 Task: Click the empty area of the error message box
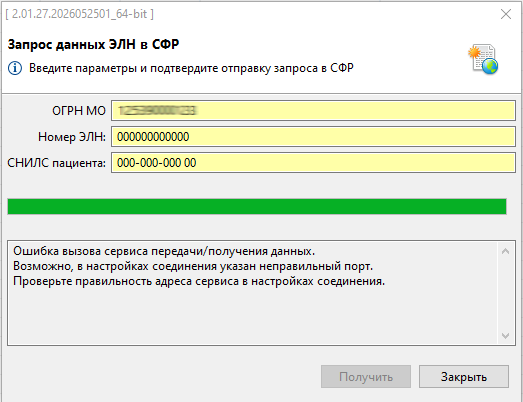click(253, 316)
